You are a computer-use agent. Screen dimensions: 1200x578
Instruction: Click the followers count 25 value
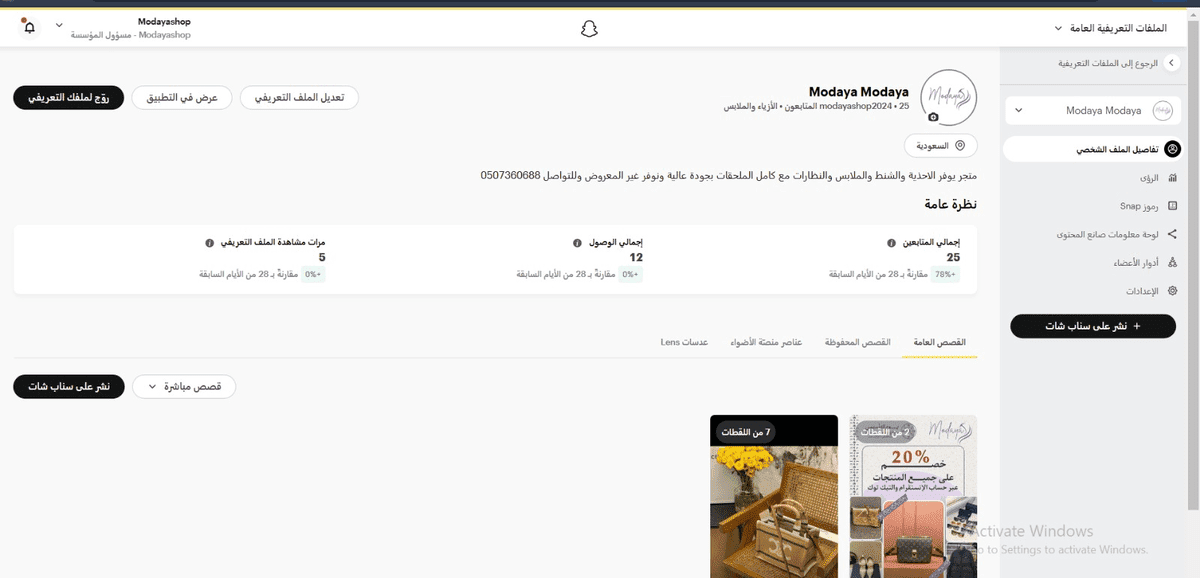coord(953,257)
